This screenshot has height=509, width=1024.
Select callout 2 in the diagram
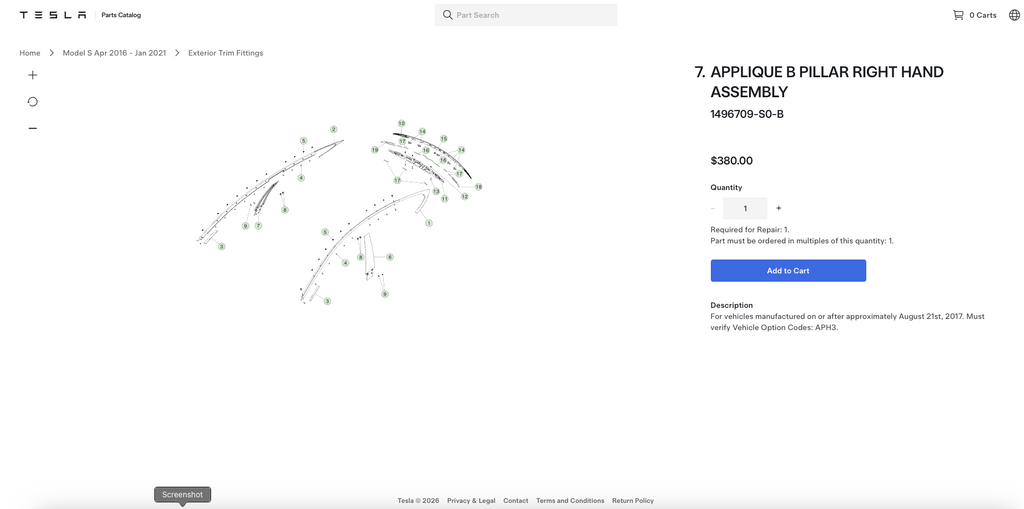pyautogui.click(x=334, y=129)
